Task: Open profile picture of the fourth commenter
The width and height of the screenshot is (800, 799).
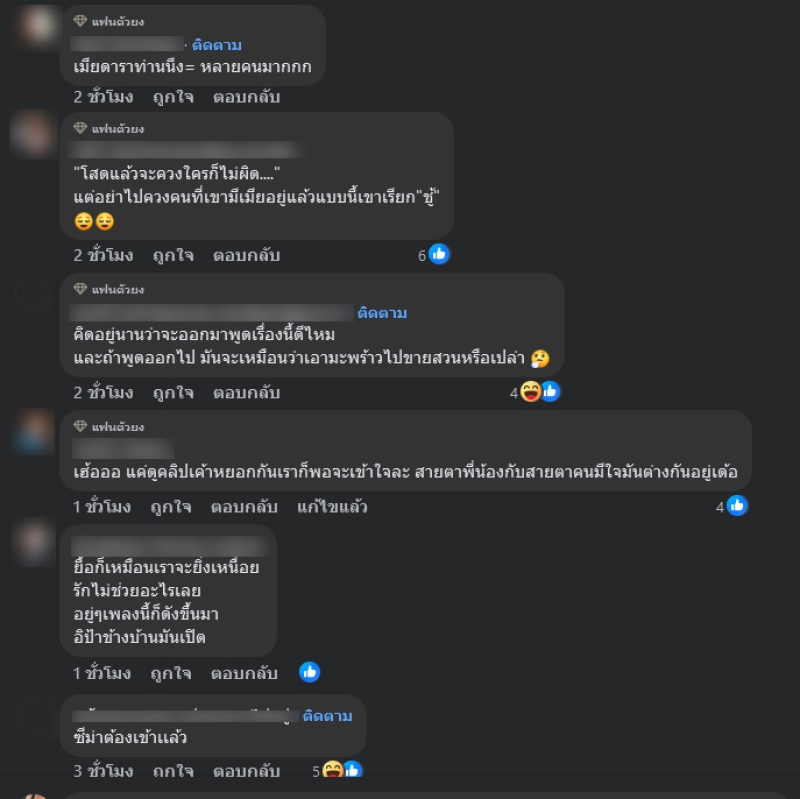Action: [x=33, y=432]
